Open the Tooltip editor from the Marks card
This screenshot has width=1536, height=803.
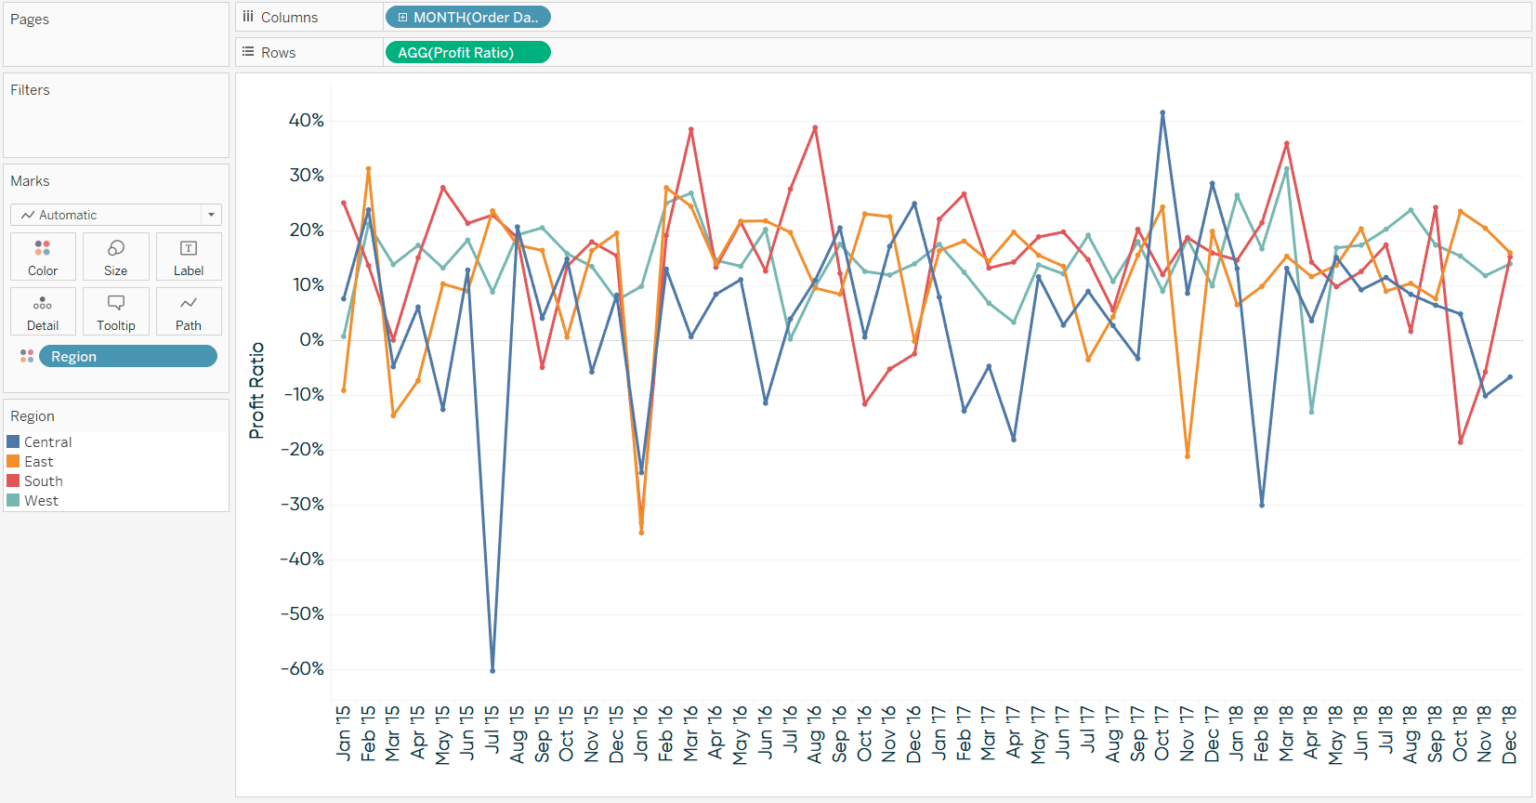tap(115, 311)
